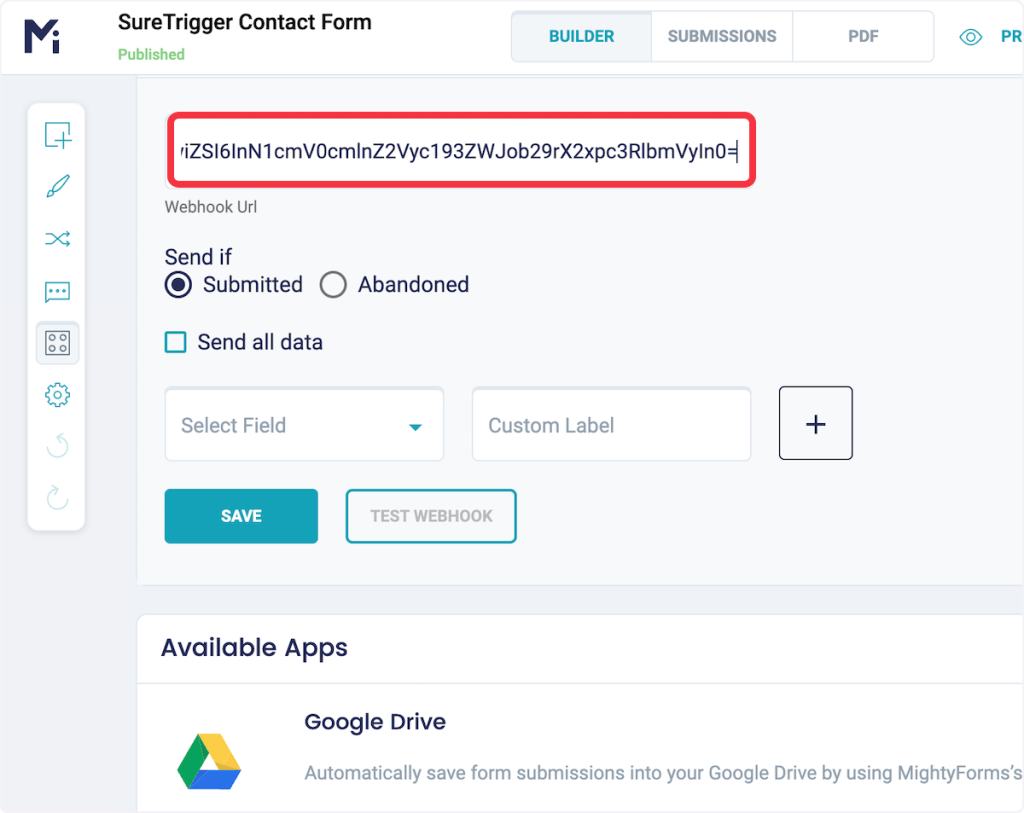Click the Test Webhook button
Image resolution: width=1024 pixels, height=813 pixels.
point(431,516)
